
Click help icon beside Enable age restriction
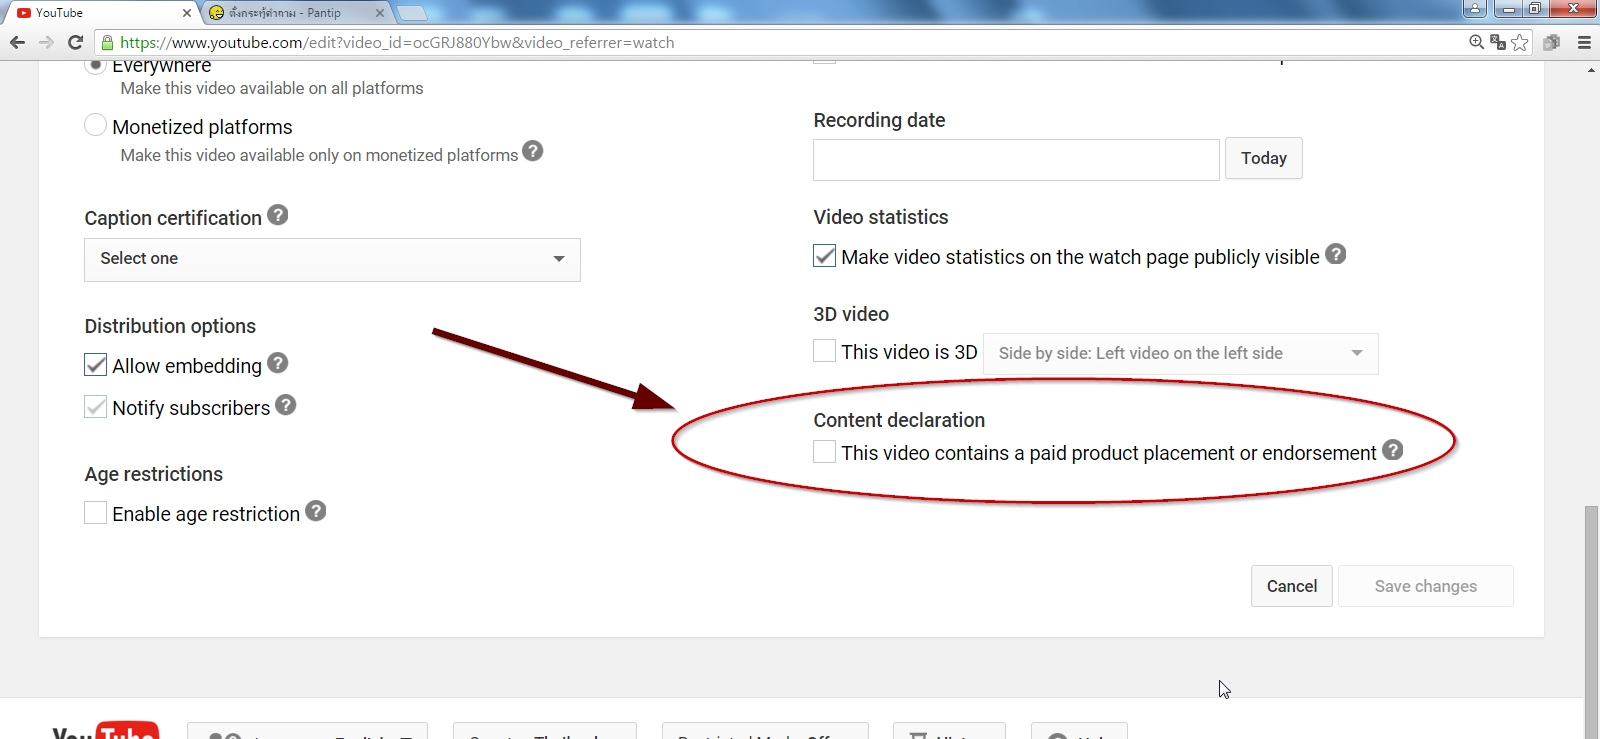click(316, 511)
